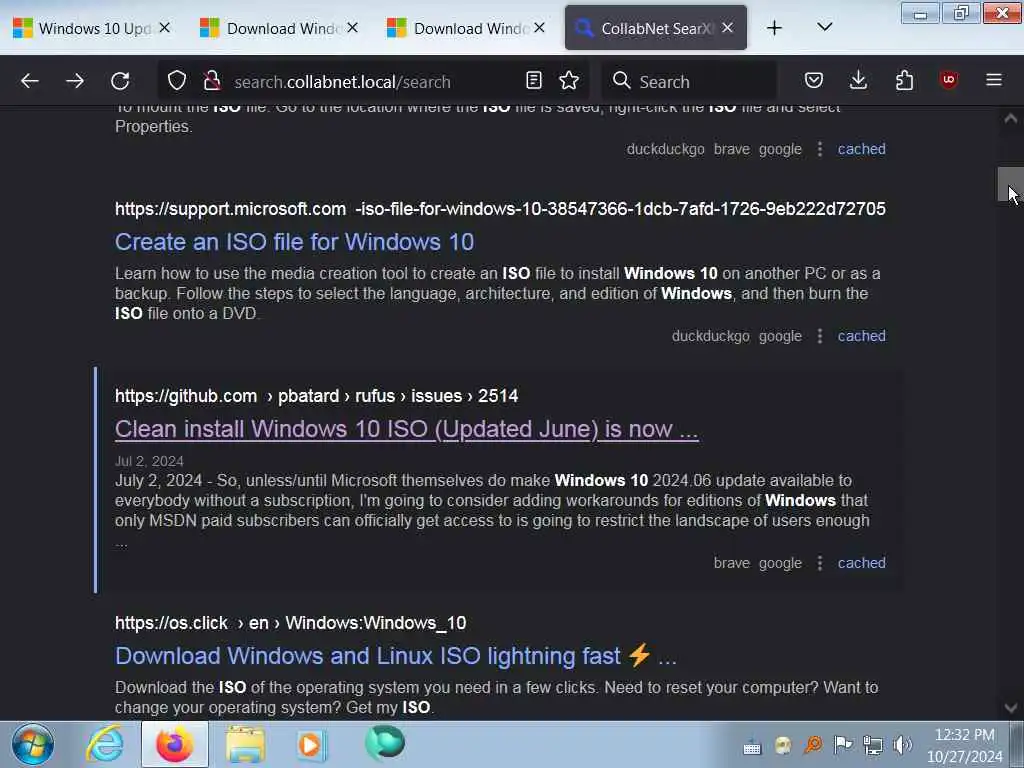The height and width of the screenshot is (768, 1024).
Task: Open the taskbar clock and date
Action: (965, 745)
